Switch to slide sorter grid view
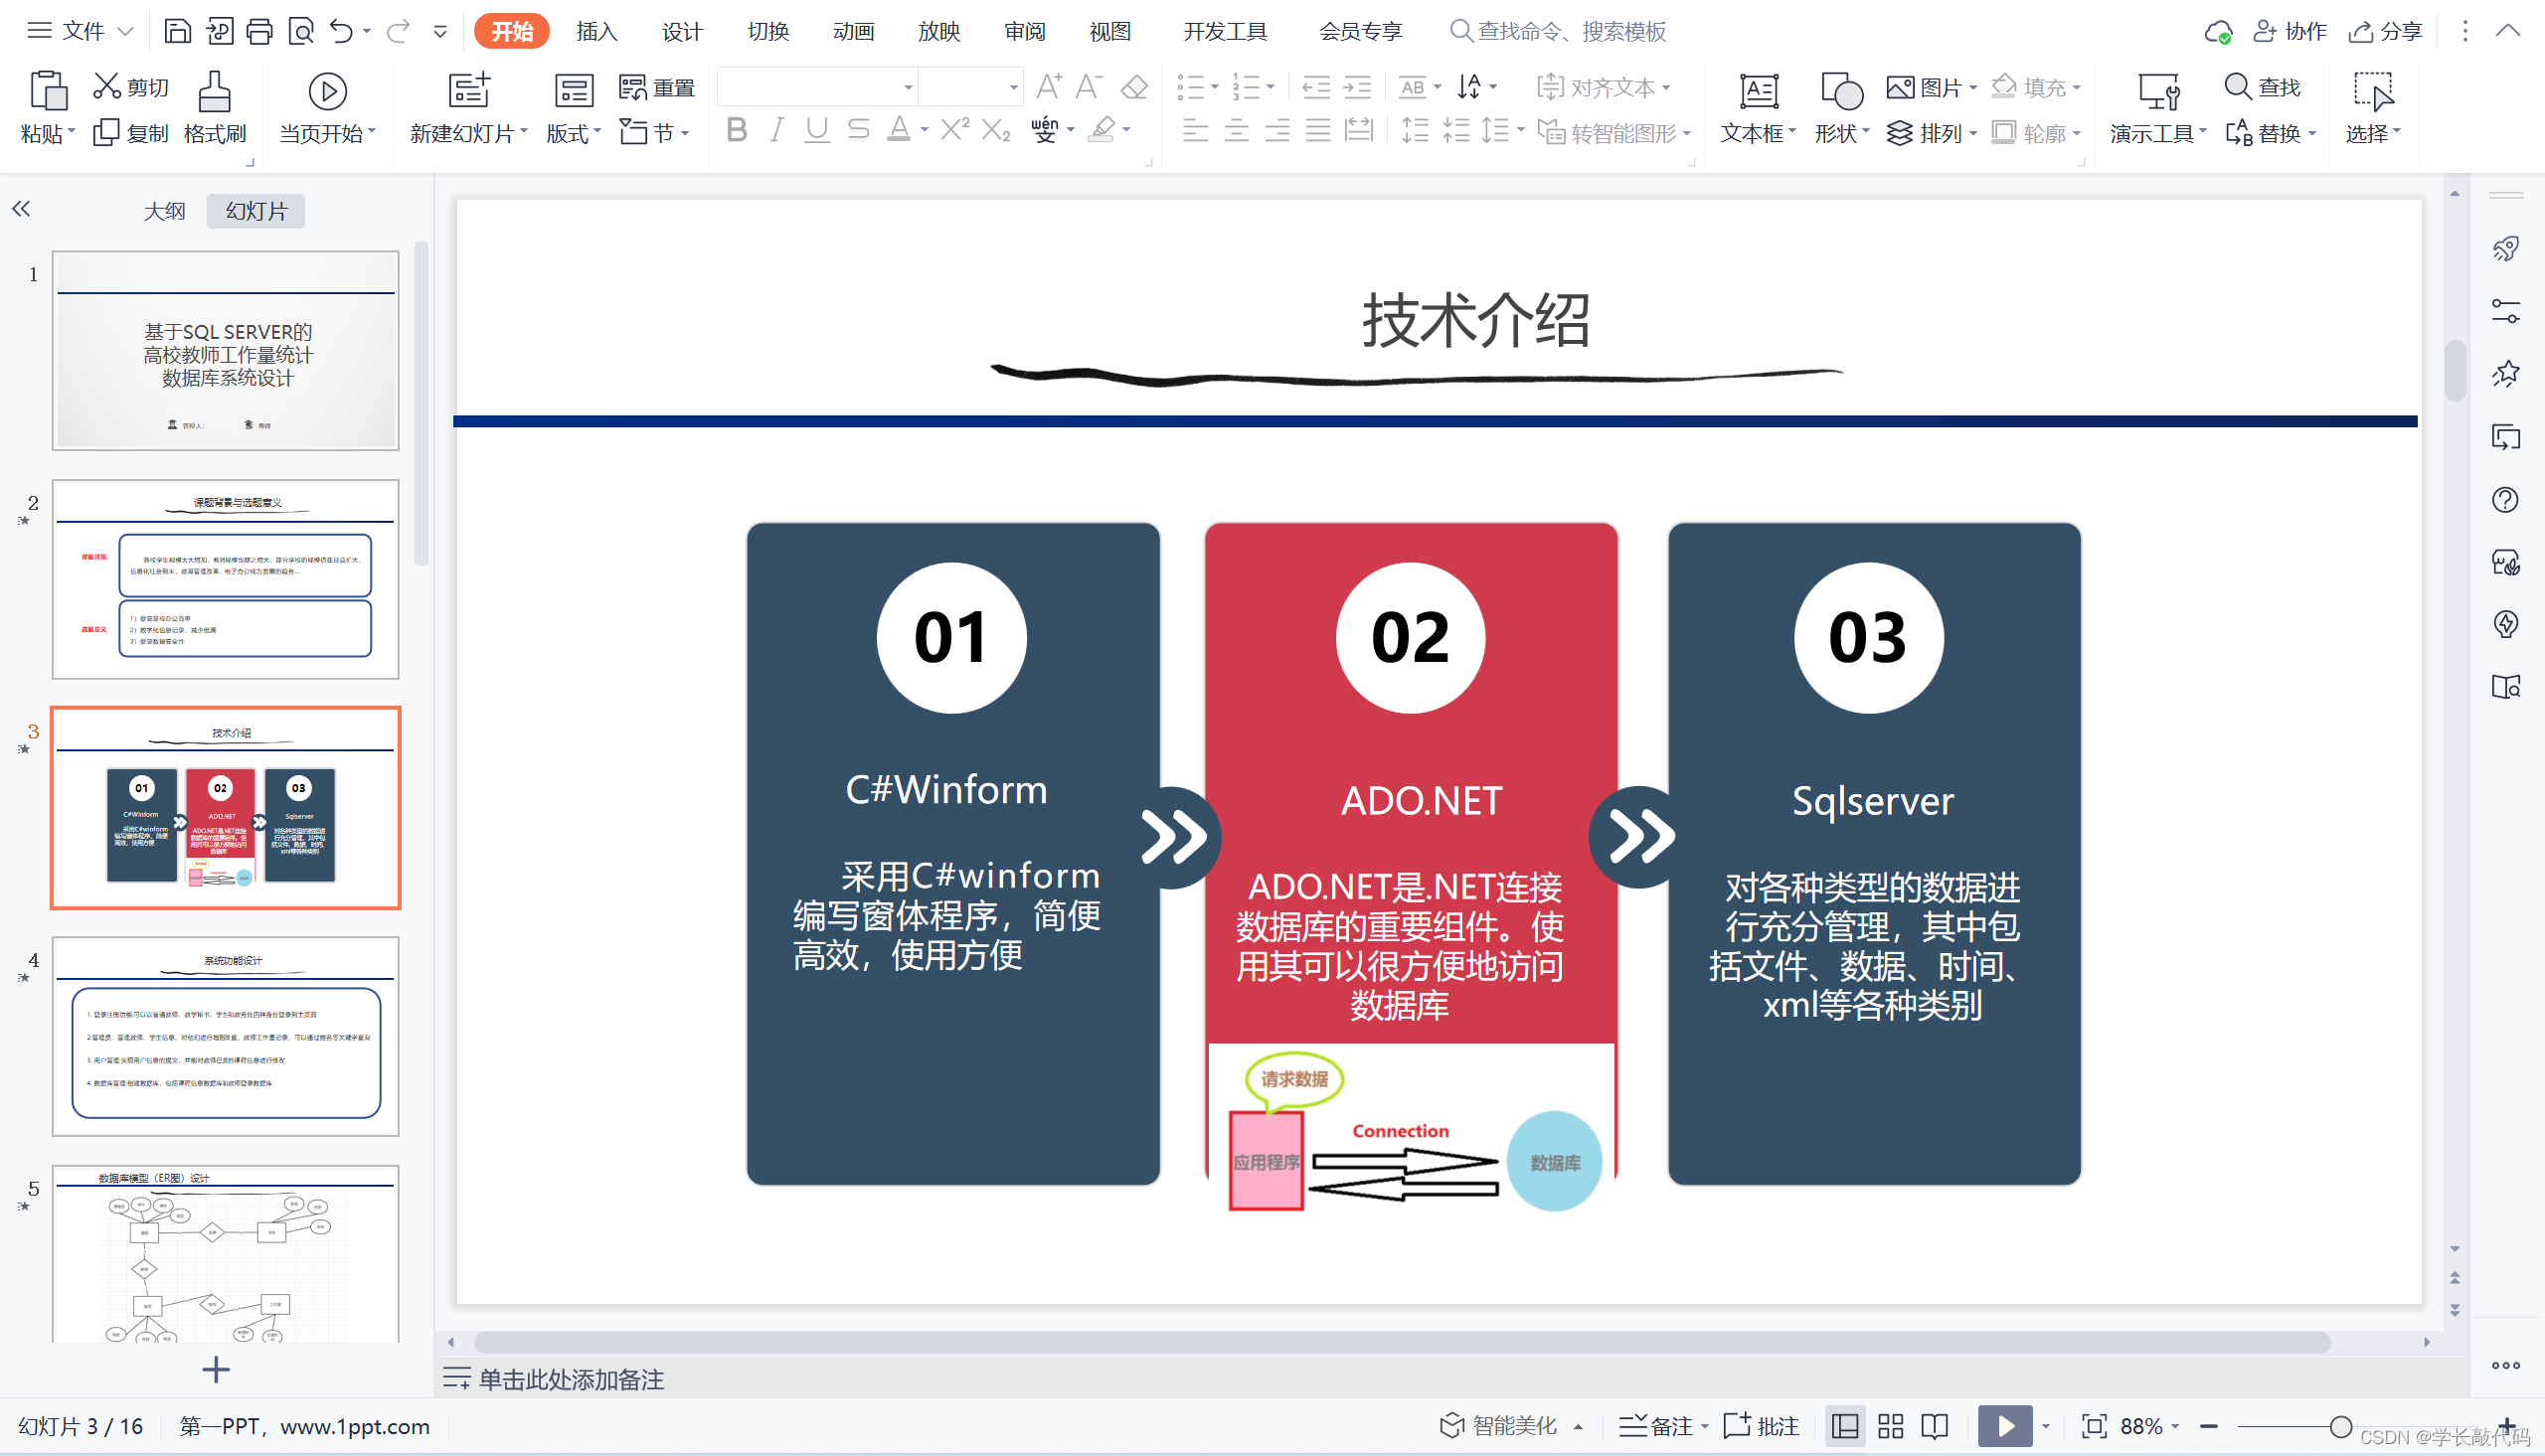The image size is (2545, 1456). coord(1890,1426)
